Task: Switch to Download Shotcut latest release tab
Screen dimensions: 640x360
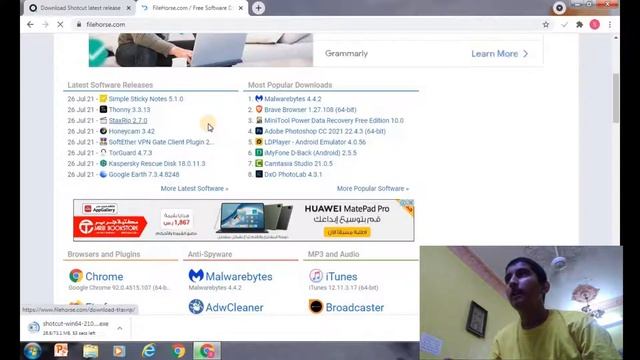Action: click(x=80, y=8)
